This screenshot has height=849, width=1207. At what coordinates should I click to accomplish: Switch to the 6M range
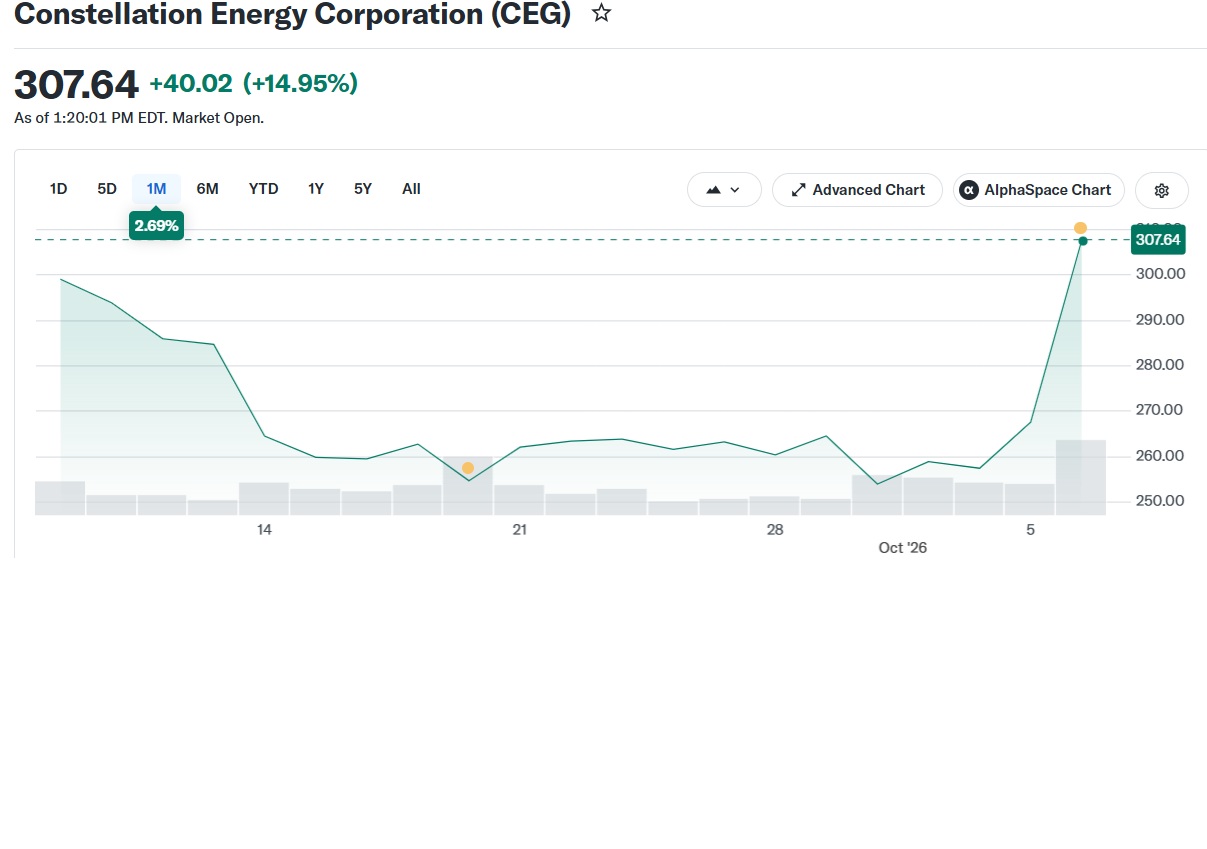[207, 189]
